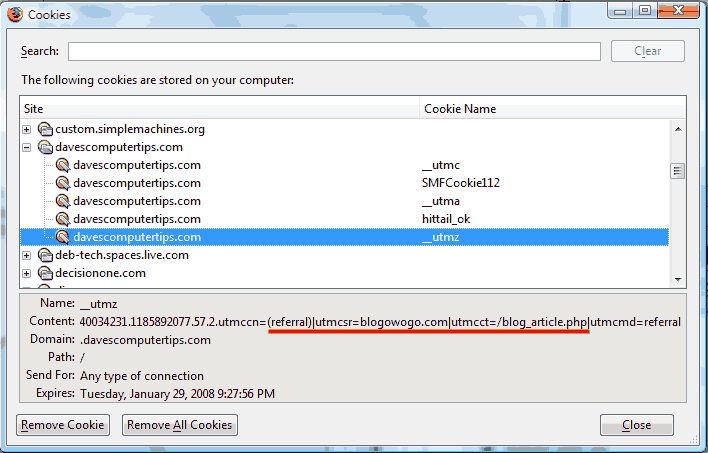Viewport: 708px width, 453px height.
Task: Click the Path value slash
Action: pos(82,358)
